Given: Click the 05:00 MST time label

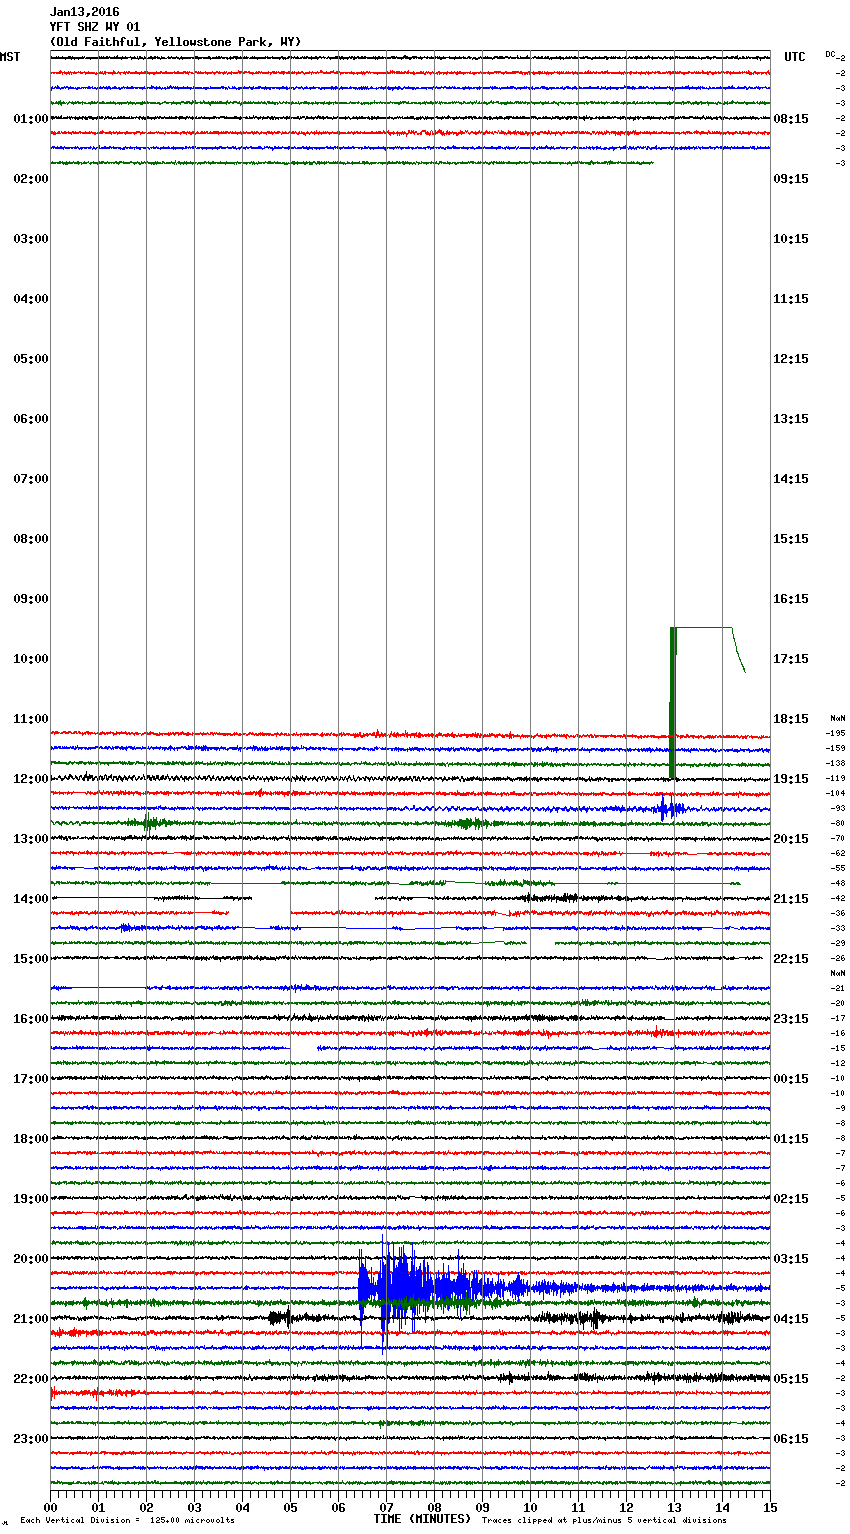Looking at the screenshot, I should [x=31, y=359].
